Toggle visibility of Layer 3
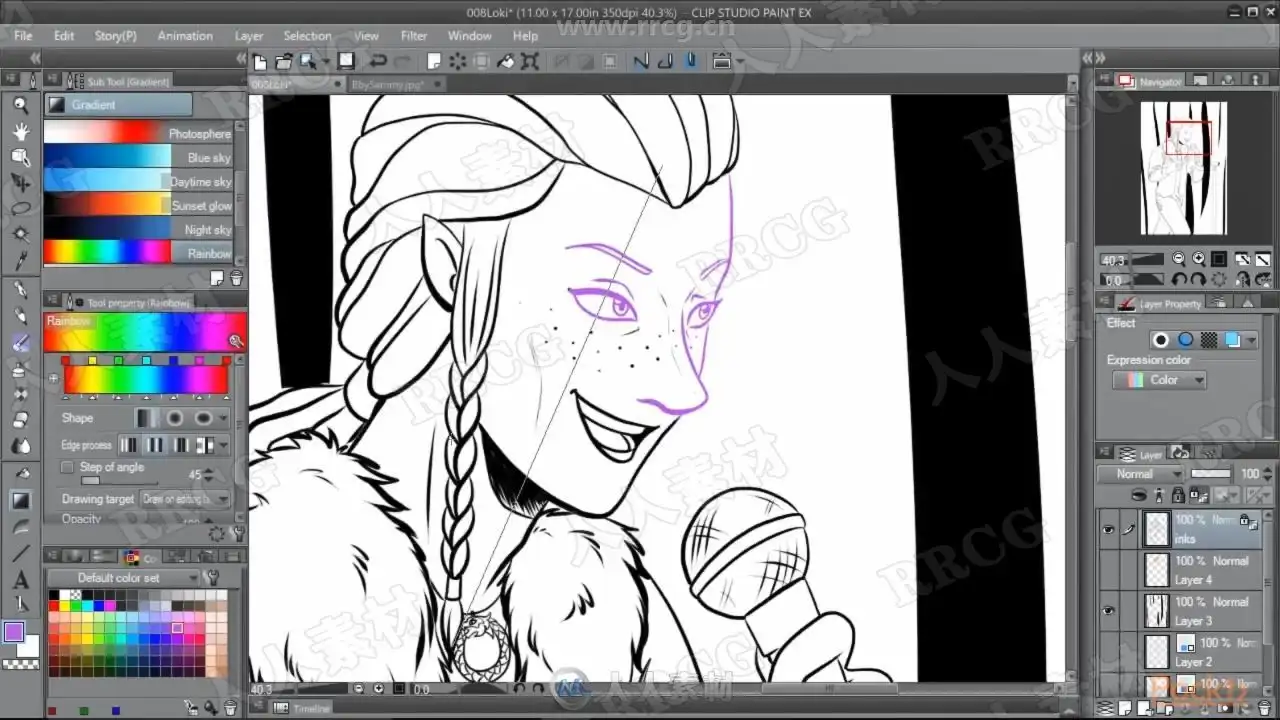The image size is (1280, 720). (x=1108, y=611)
